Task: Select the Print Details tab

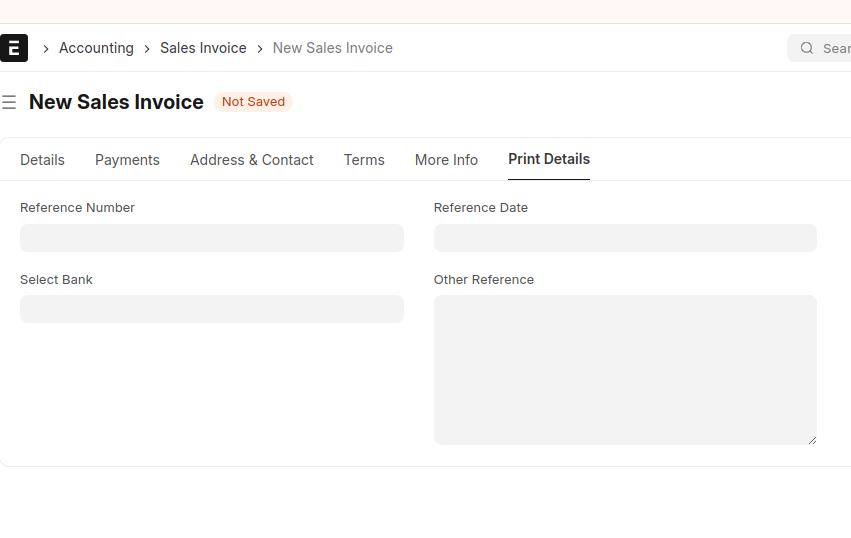Action: pos(549,159)
